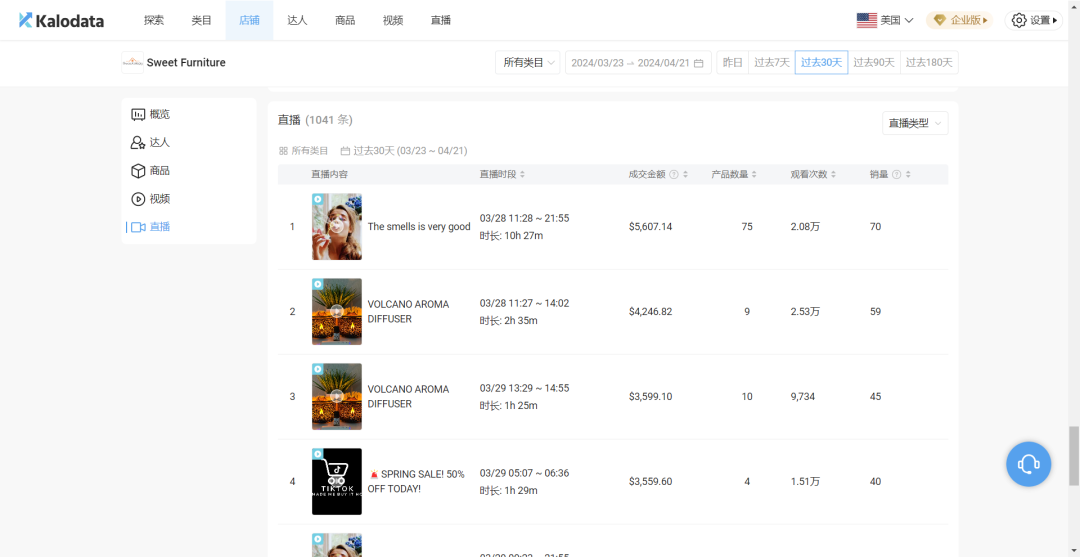Click VOLCANO AROMA DIFFUSER title in row 3
The height and width of the screenshot is (557, 1080).
[x=408, y=397]
